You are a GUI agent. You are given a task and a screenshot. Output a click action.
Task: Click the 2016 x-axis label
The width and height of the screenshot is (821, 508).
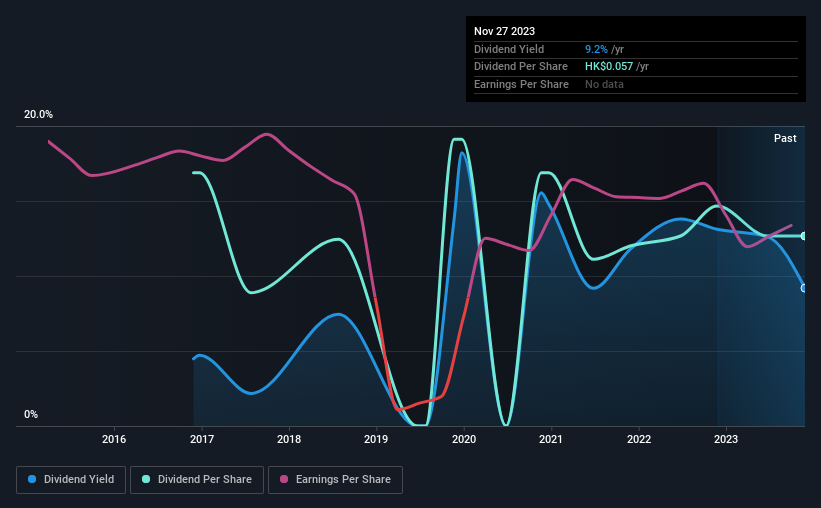[x=114, y=439]
